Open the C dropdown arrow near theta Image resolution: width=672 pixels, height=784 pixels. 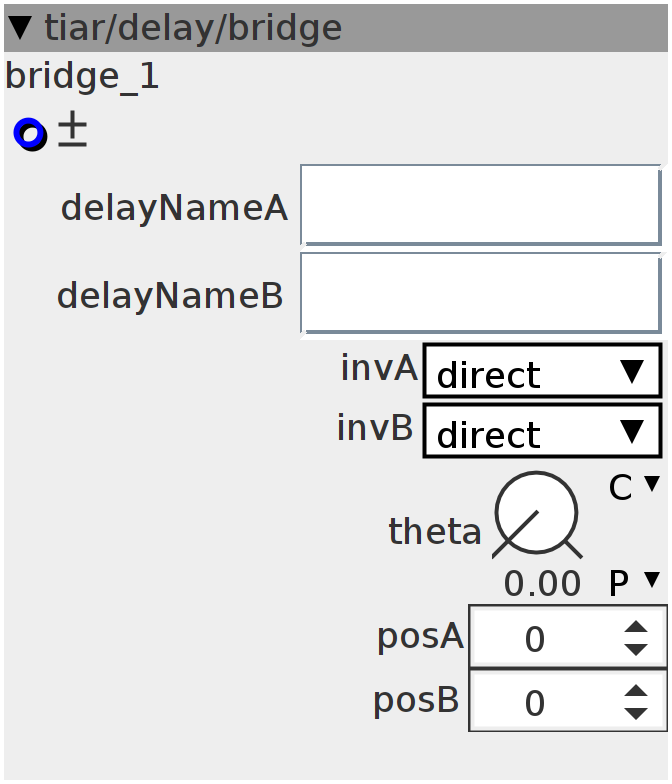[x=652, y=485]
